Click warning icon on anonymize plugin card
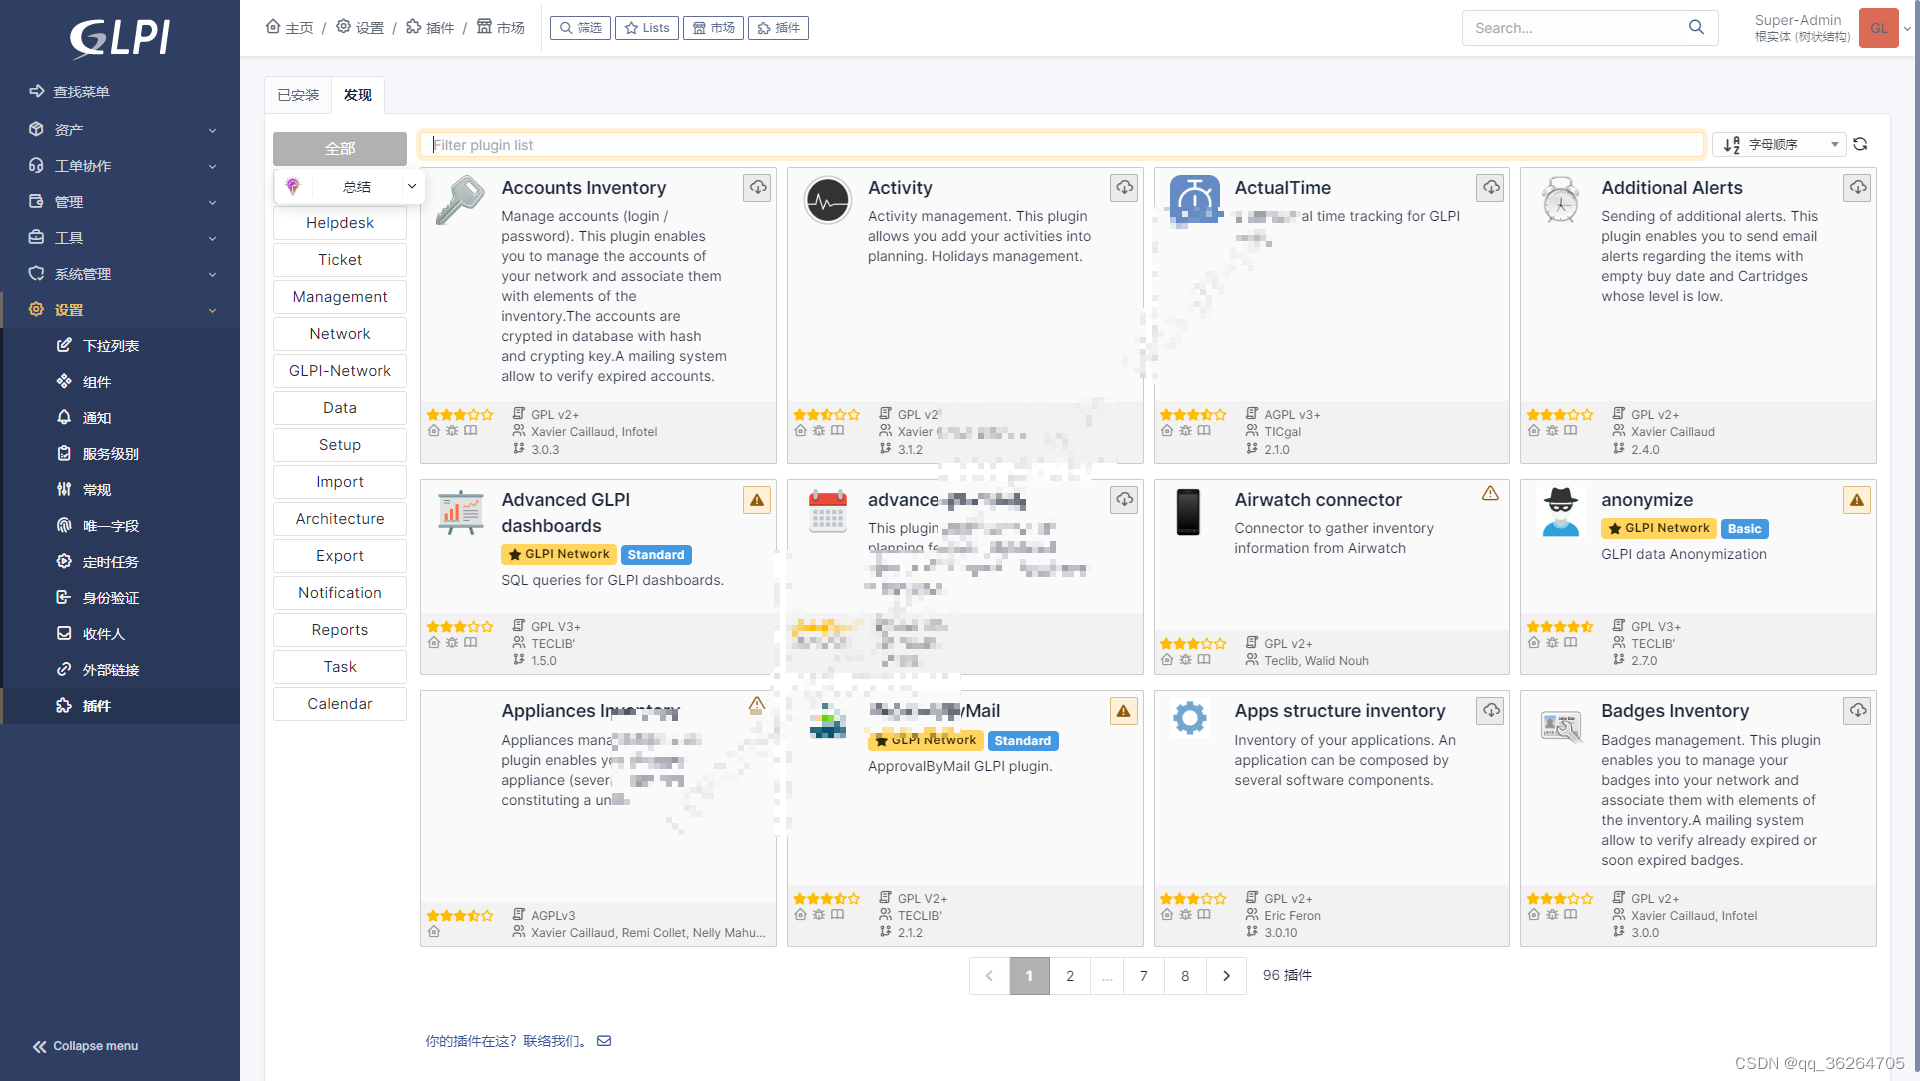 point(1857,500)
